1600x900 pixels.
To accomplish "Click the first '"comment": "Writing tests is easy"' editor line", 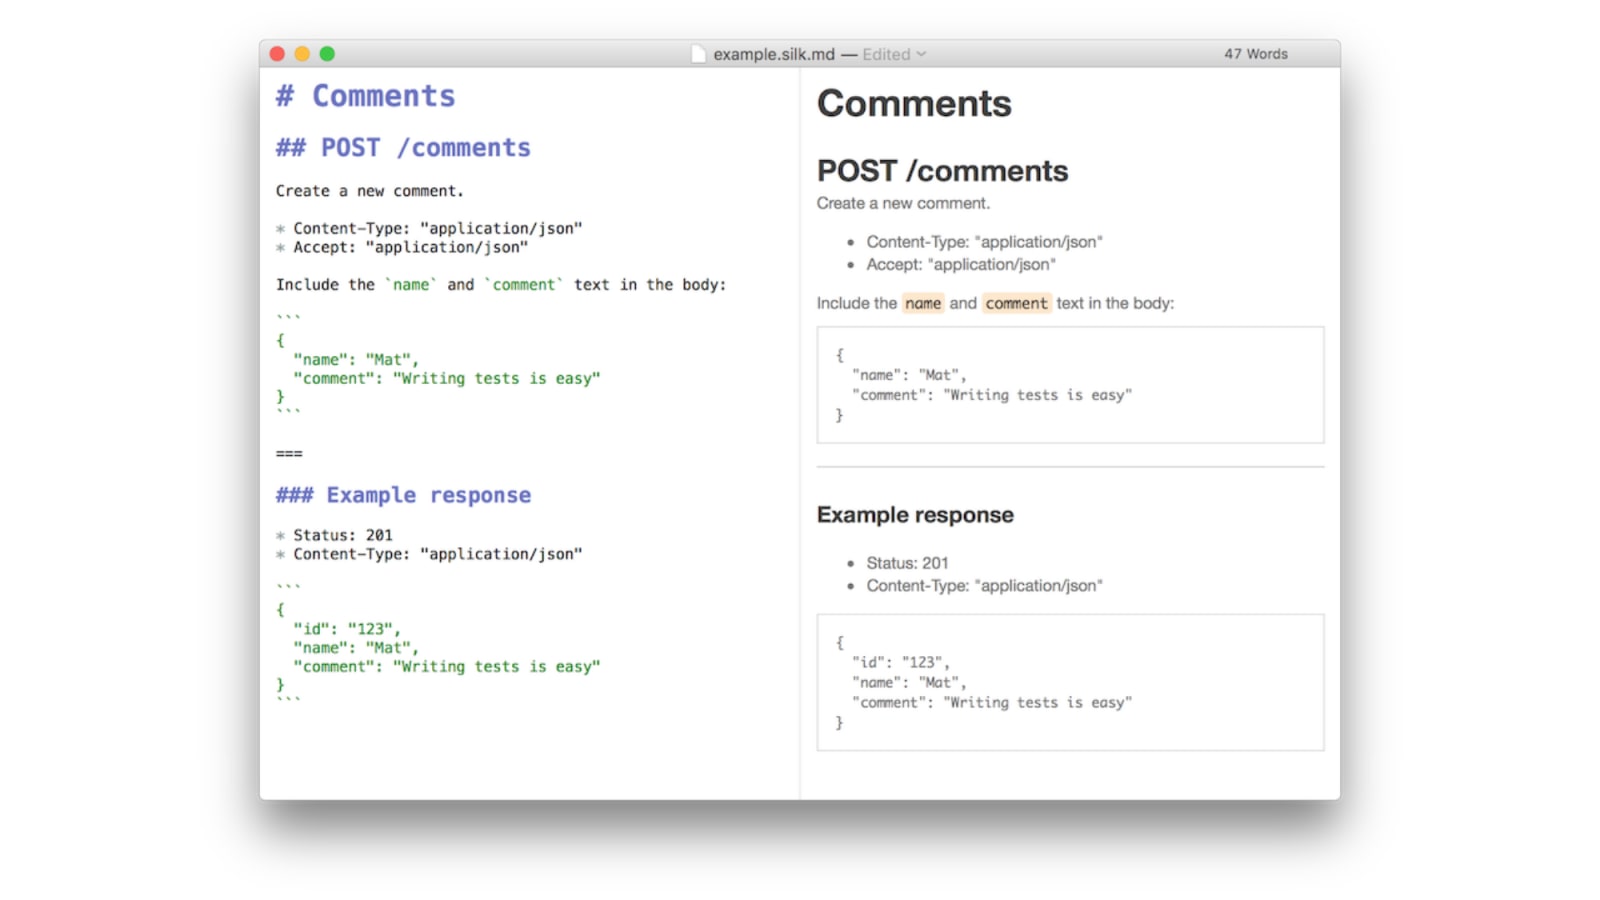I will pos(446,379).
